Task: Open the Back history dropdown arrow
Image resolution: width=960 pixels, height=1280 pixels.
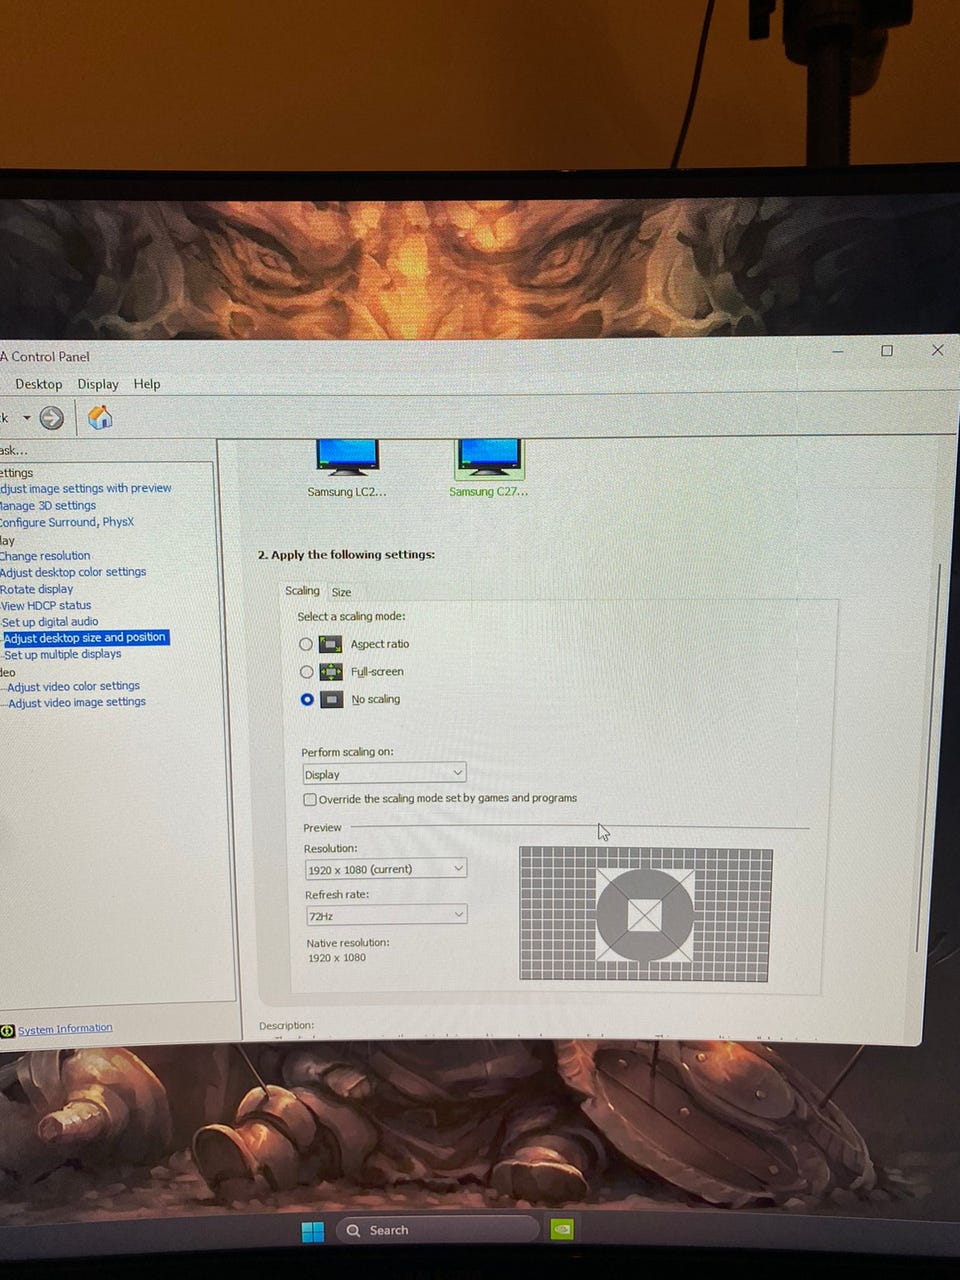Action: tap(27, 418)
